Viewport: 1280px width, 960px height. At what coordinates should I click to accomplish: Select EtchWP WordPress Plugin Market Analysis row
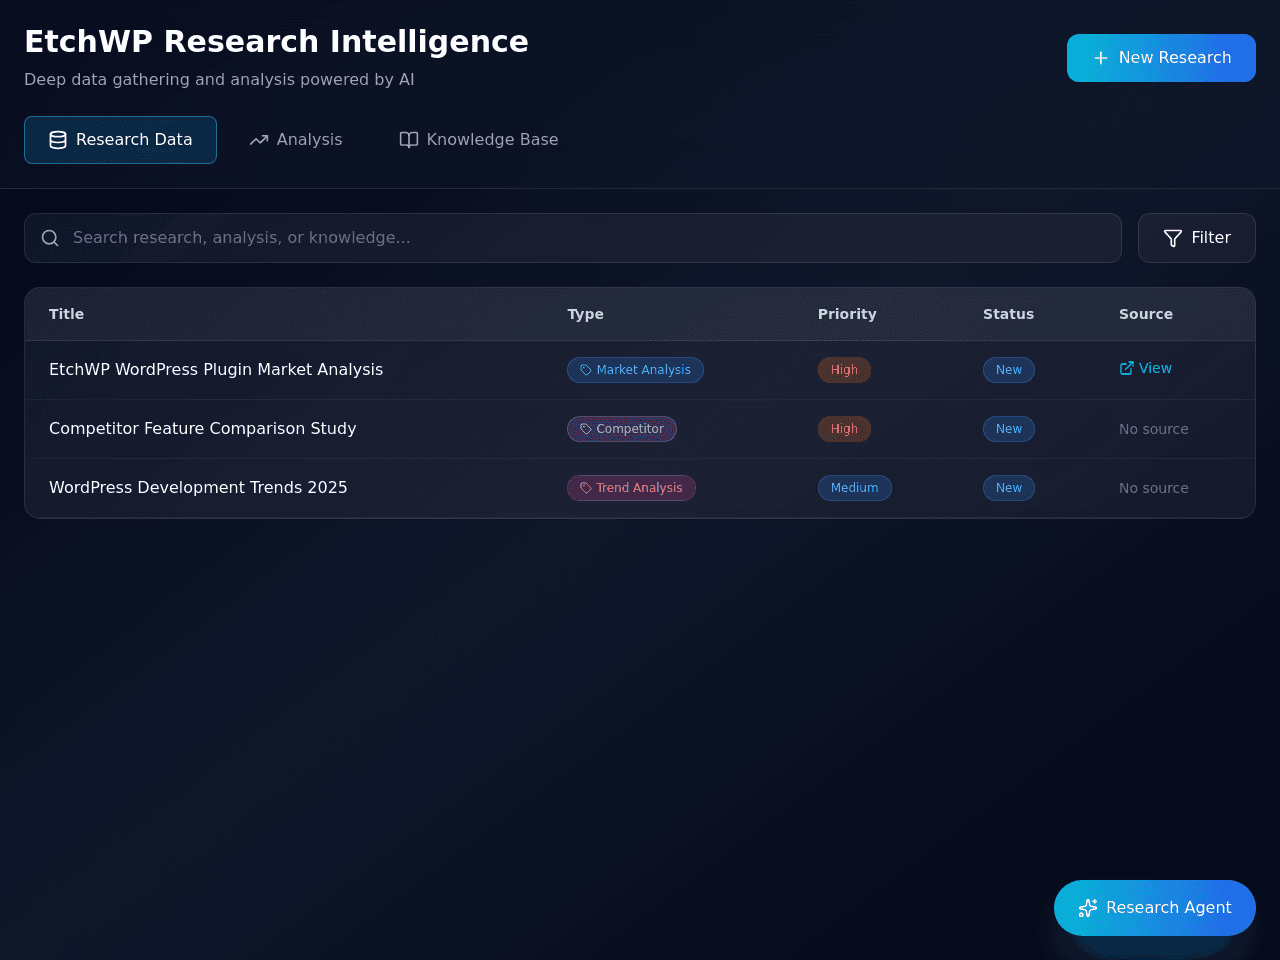[640, 370]
